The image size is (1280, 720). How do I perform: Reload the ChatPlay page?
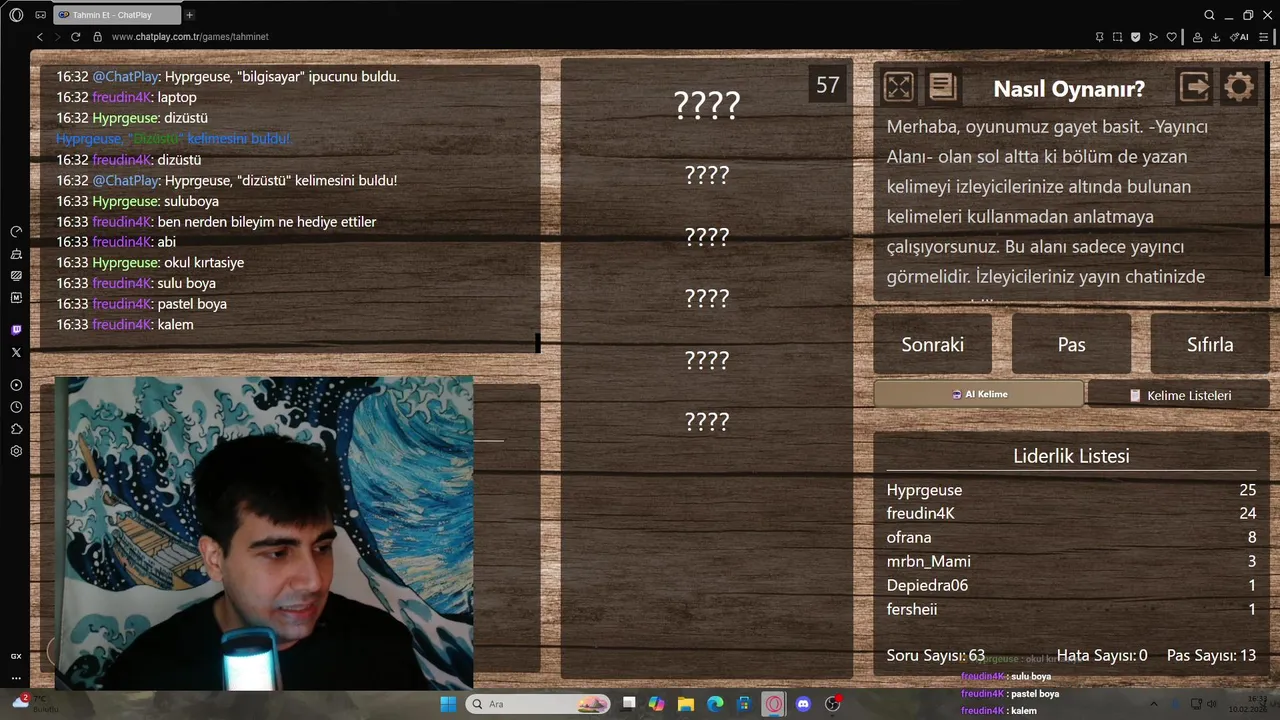[x=75, y=37]
